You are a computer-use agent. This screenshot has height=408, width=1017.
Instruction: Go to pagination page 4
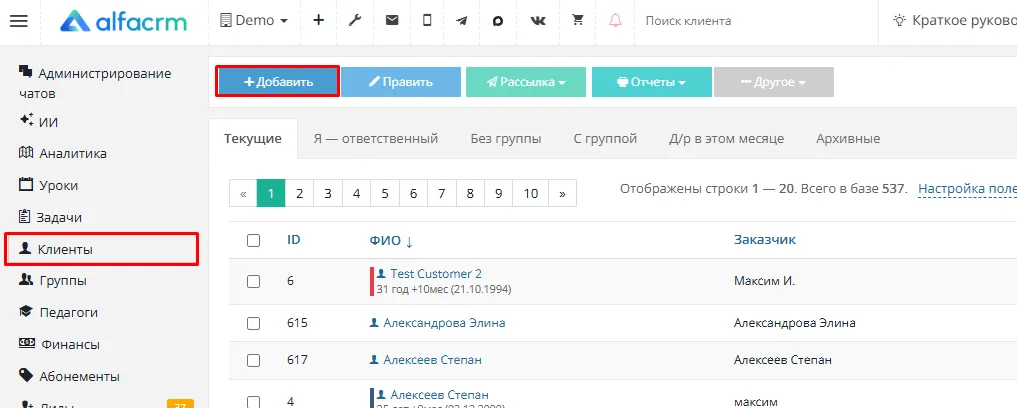[357, 193]
